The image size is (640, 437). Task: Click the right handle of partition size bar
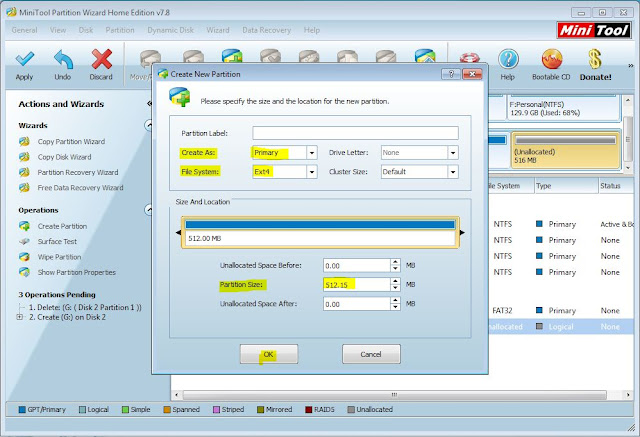(x=462, y=233)
